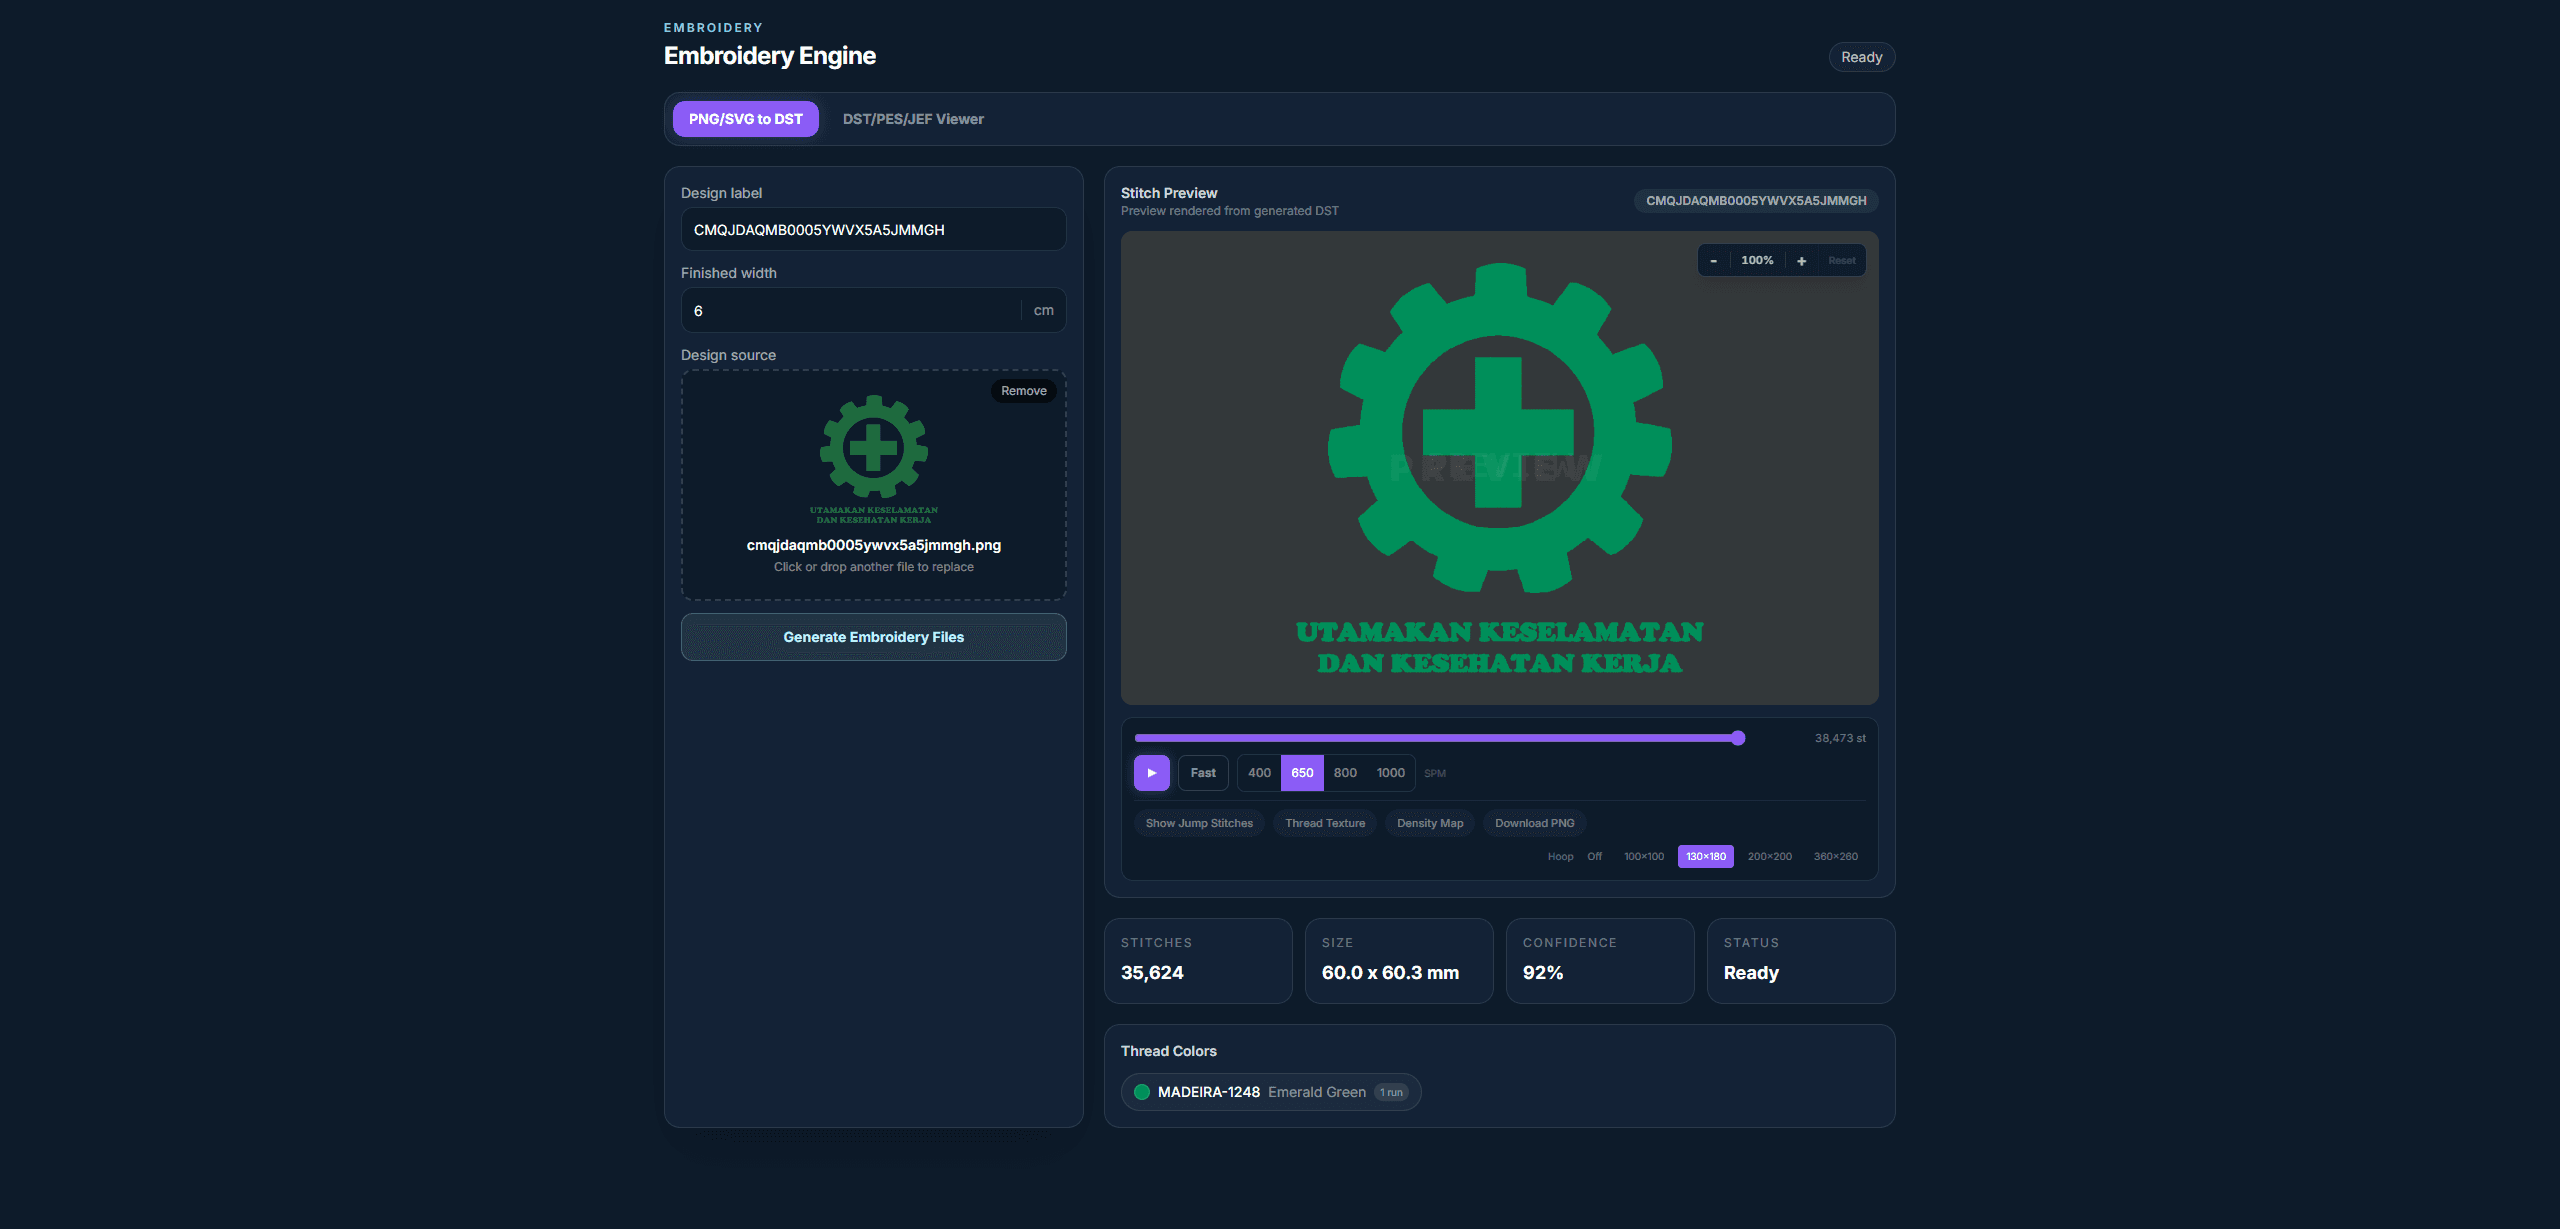
Task: Remove the uploaded design image
Action: click(x=1024, y=391)
